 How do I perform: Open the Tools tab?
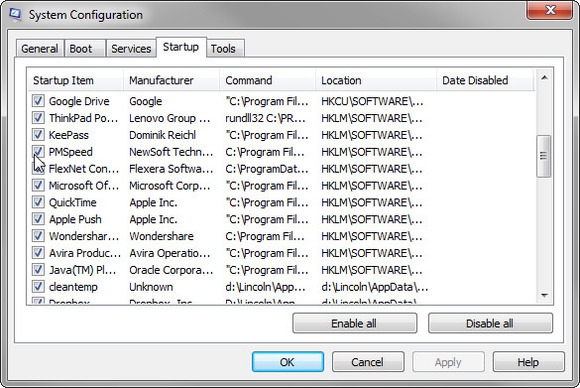coord(225,48)
